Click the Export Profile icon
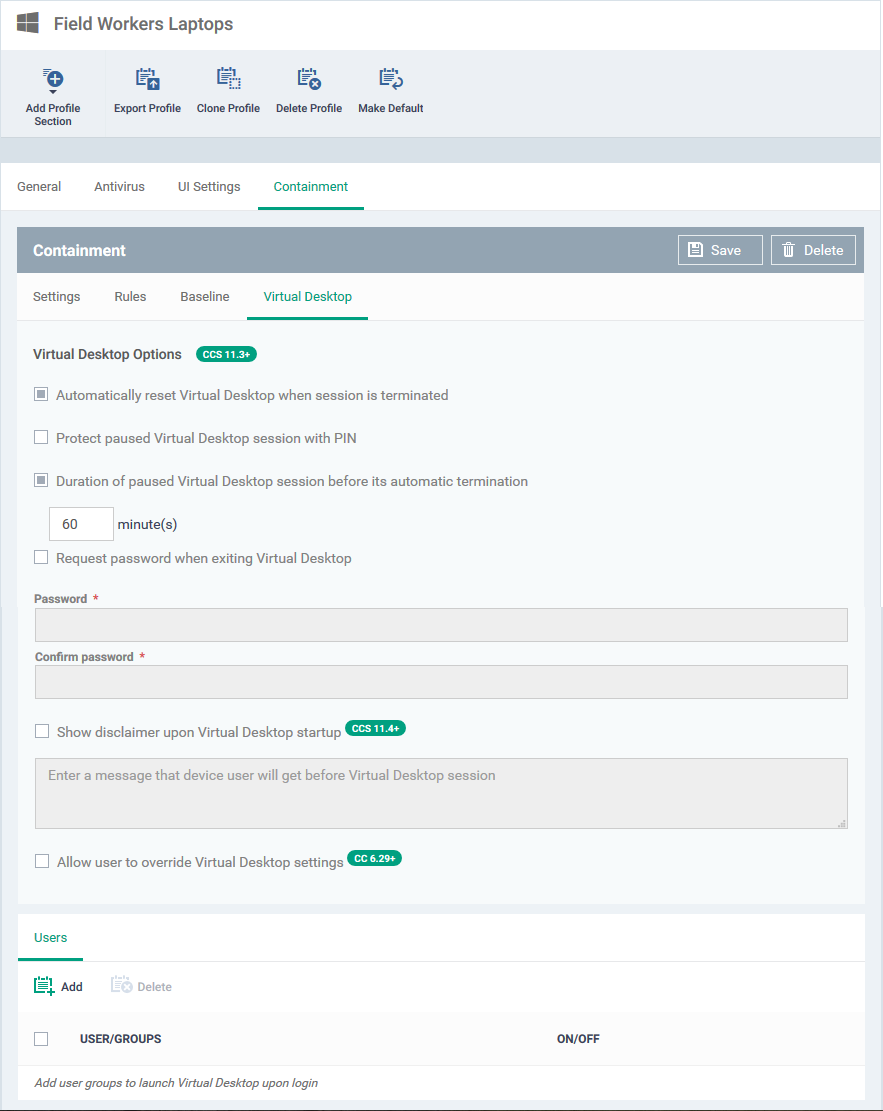This screenshot has height=1111, width=883. [147, 79]
